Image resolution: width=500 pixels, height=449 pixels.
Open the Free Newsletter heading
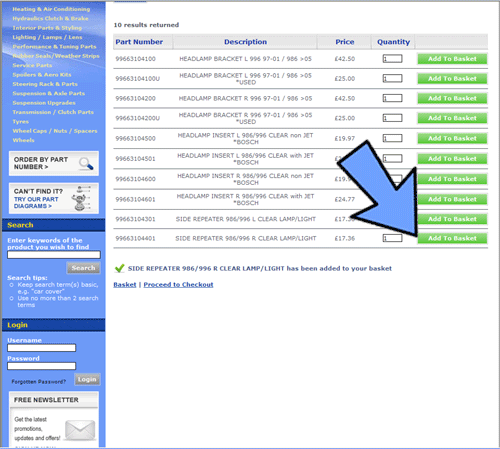coord(46,400)
